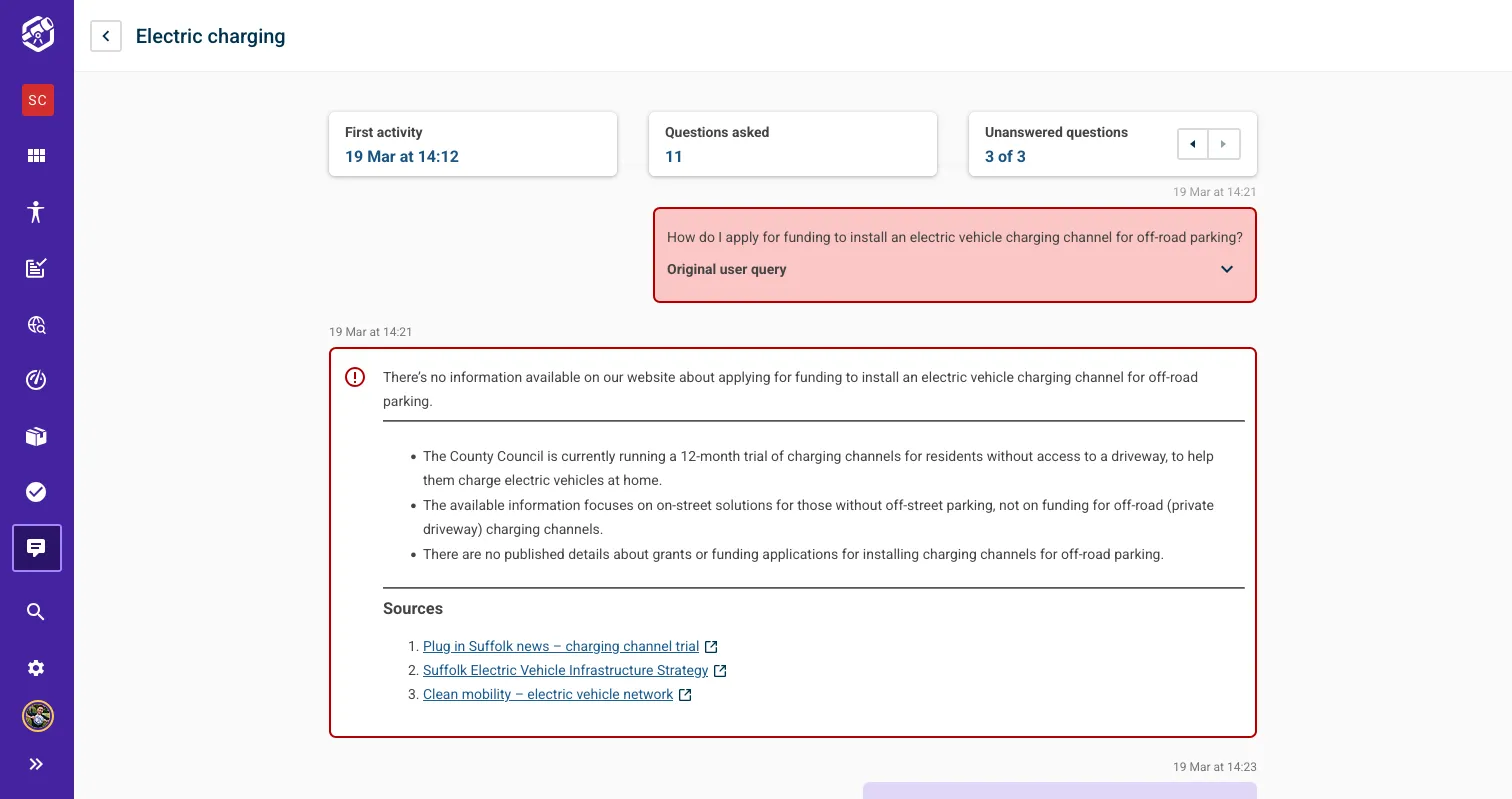Open the content editing panel icon

[x=36, y=268]
